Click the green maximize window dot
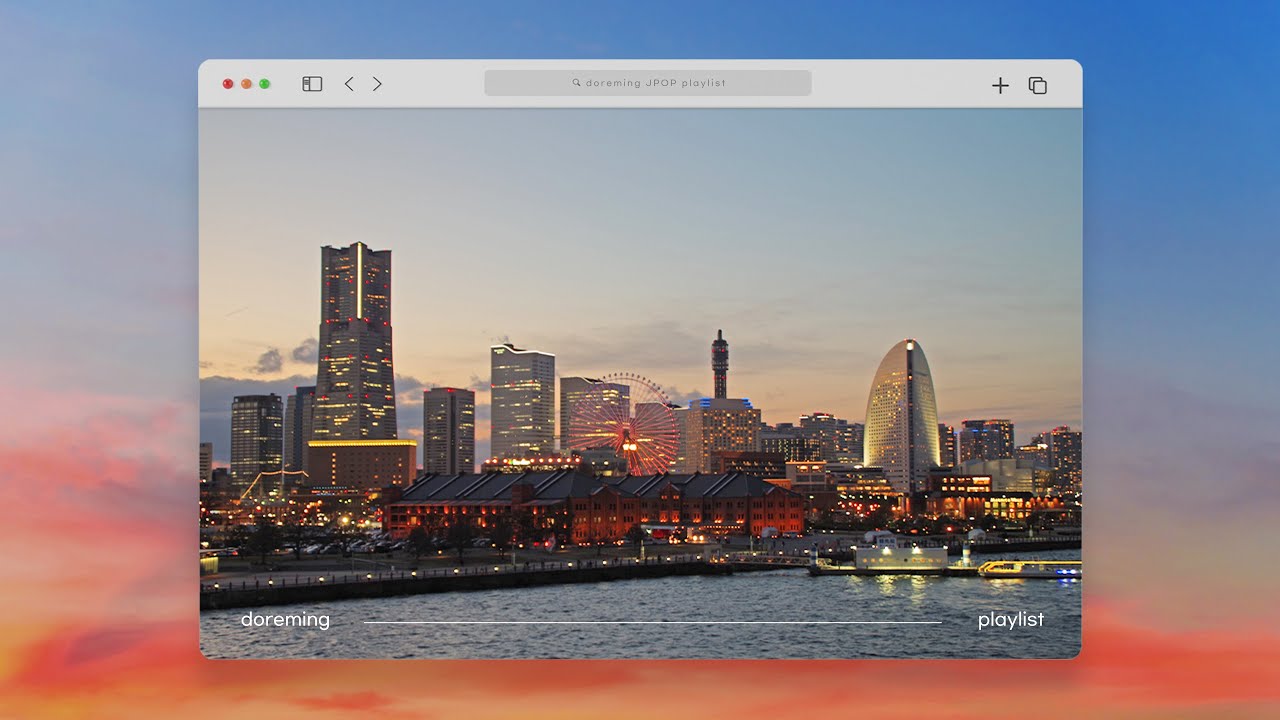The height and width of the screenshot is (720, 1280). coord(265,84)
